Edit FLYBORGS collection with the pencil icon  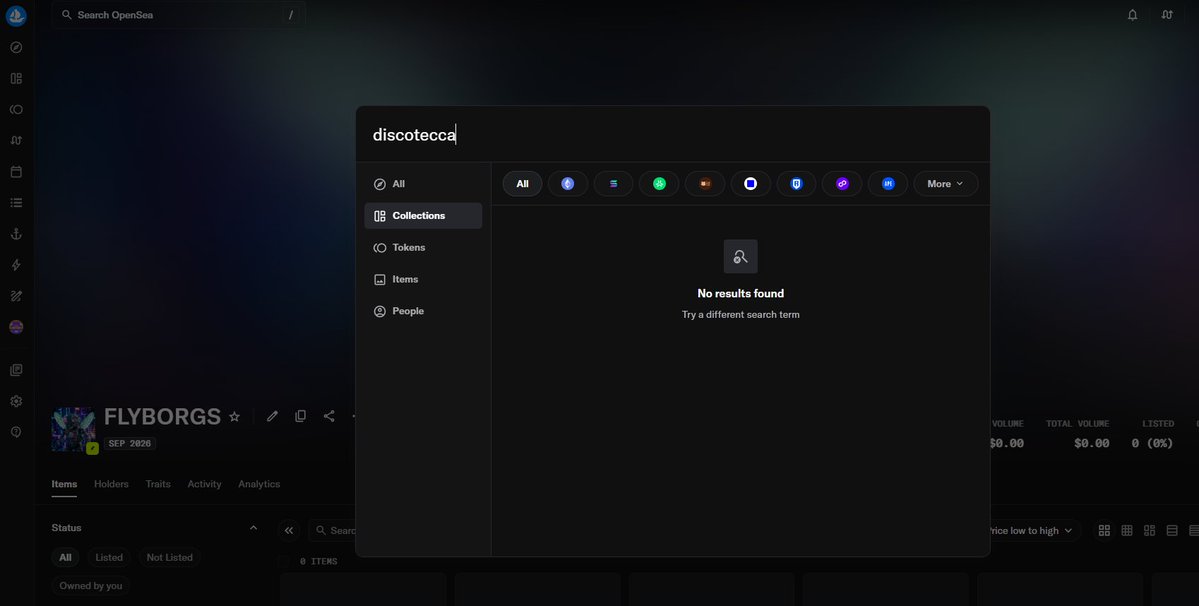(272, 416)
